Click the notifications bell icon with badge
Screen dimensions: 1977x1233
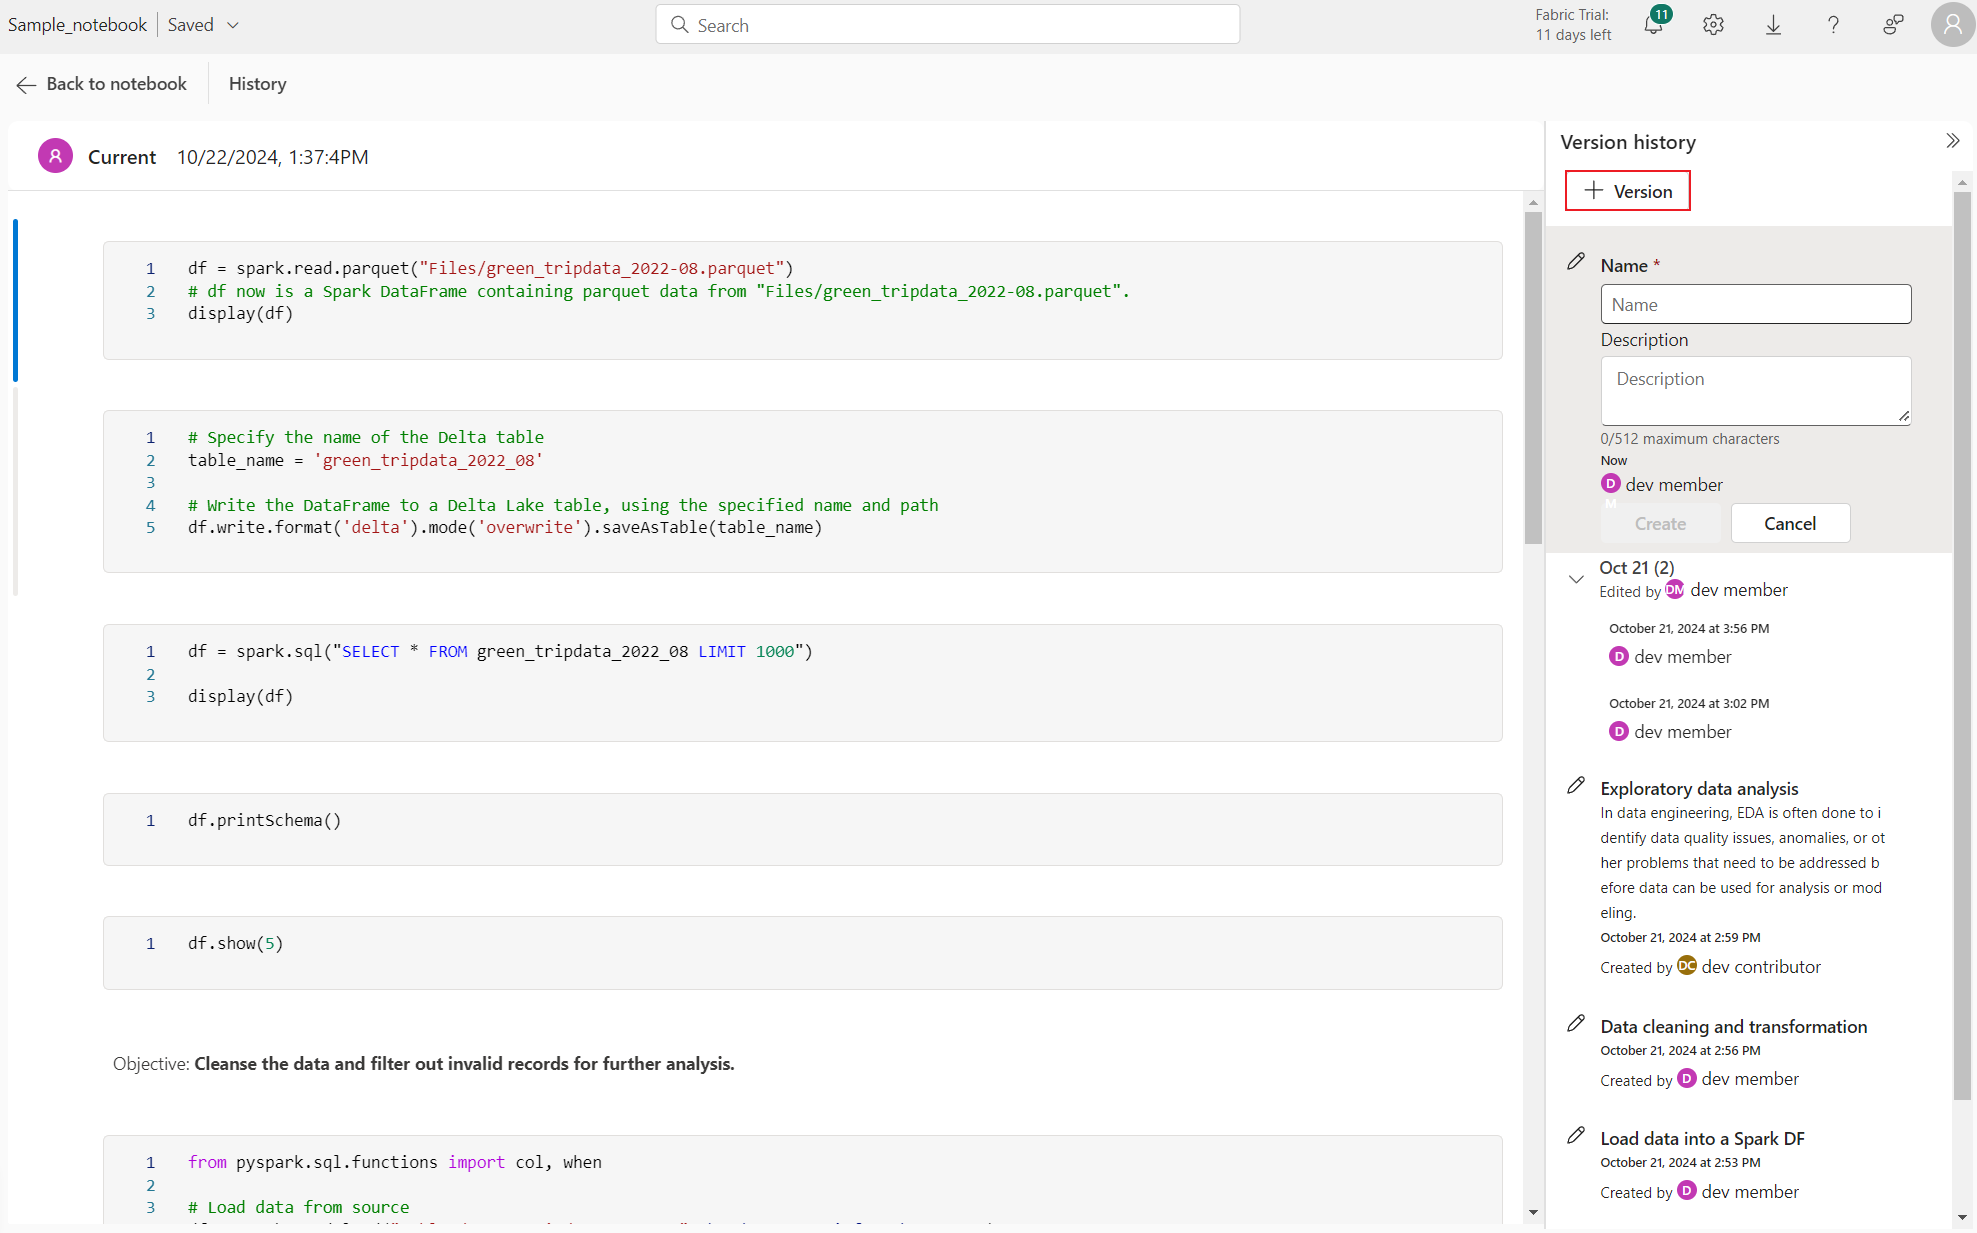click(1652, 24)
